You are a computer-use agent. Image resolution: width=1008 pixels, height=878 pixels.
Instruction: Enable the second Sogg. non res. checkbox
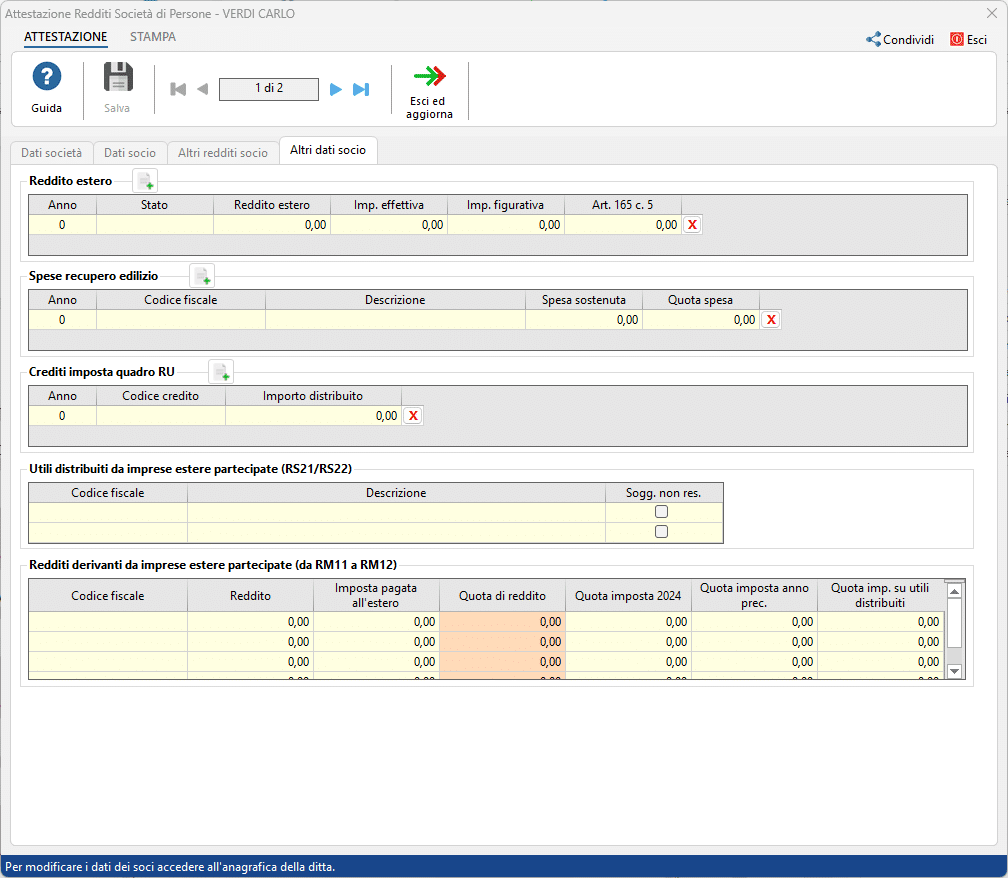(x=662, y=531)
